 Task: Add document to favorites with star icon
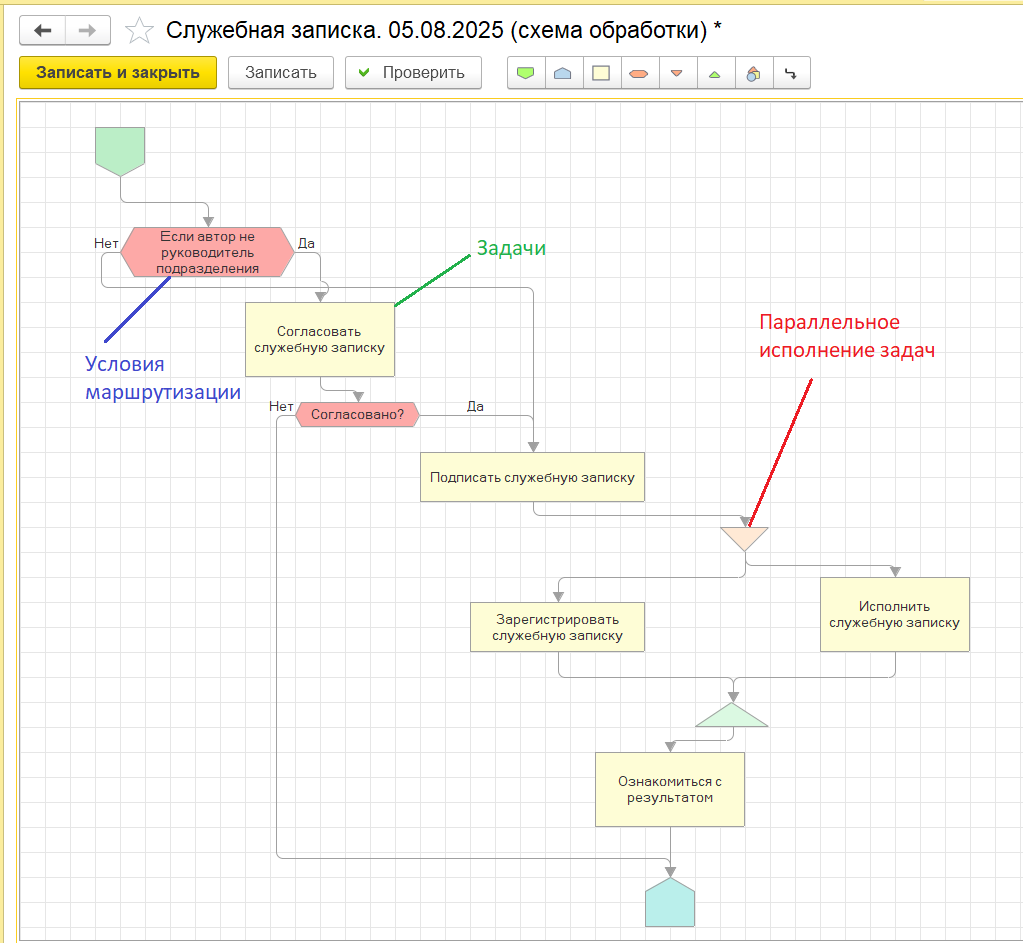coord(139,31)
